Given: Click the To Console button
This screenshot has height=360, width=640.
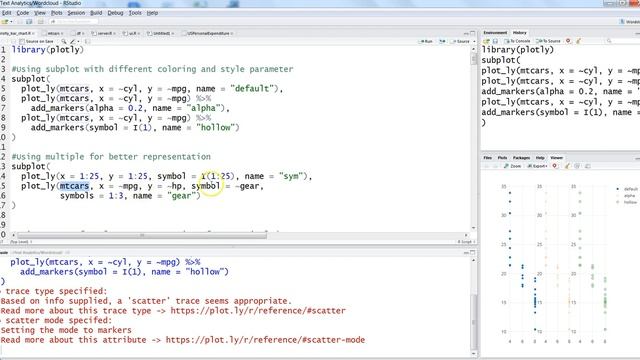Looking at the screenshot, I should click(517, 41).
